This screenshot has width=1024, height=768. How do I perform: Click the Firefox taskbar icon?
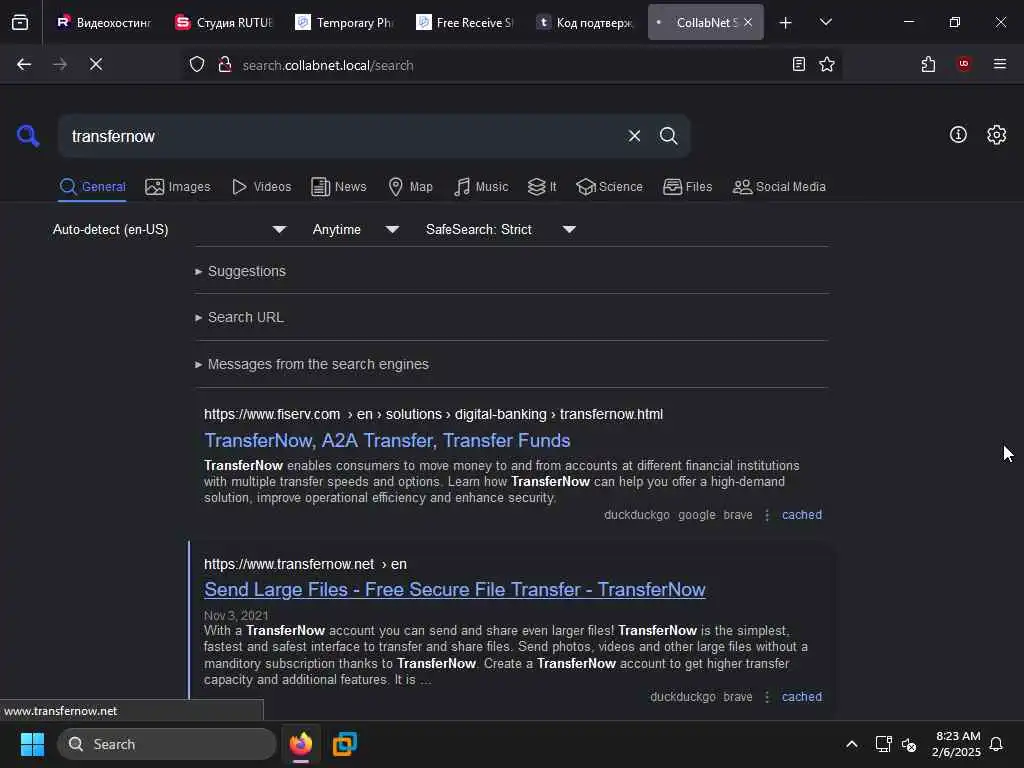301,744
